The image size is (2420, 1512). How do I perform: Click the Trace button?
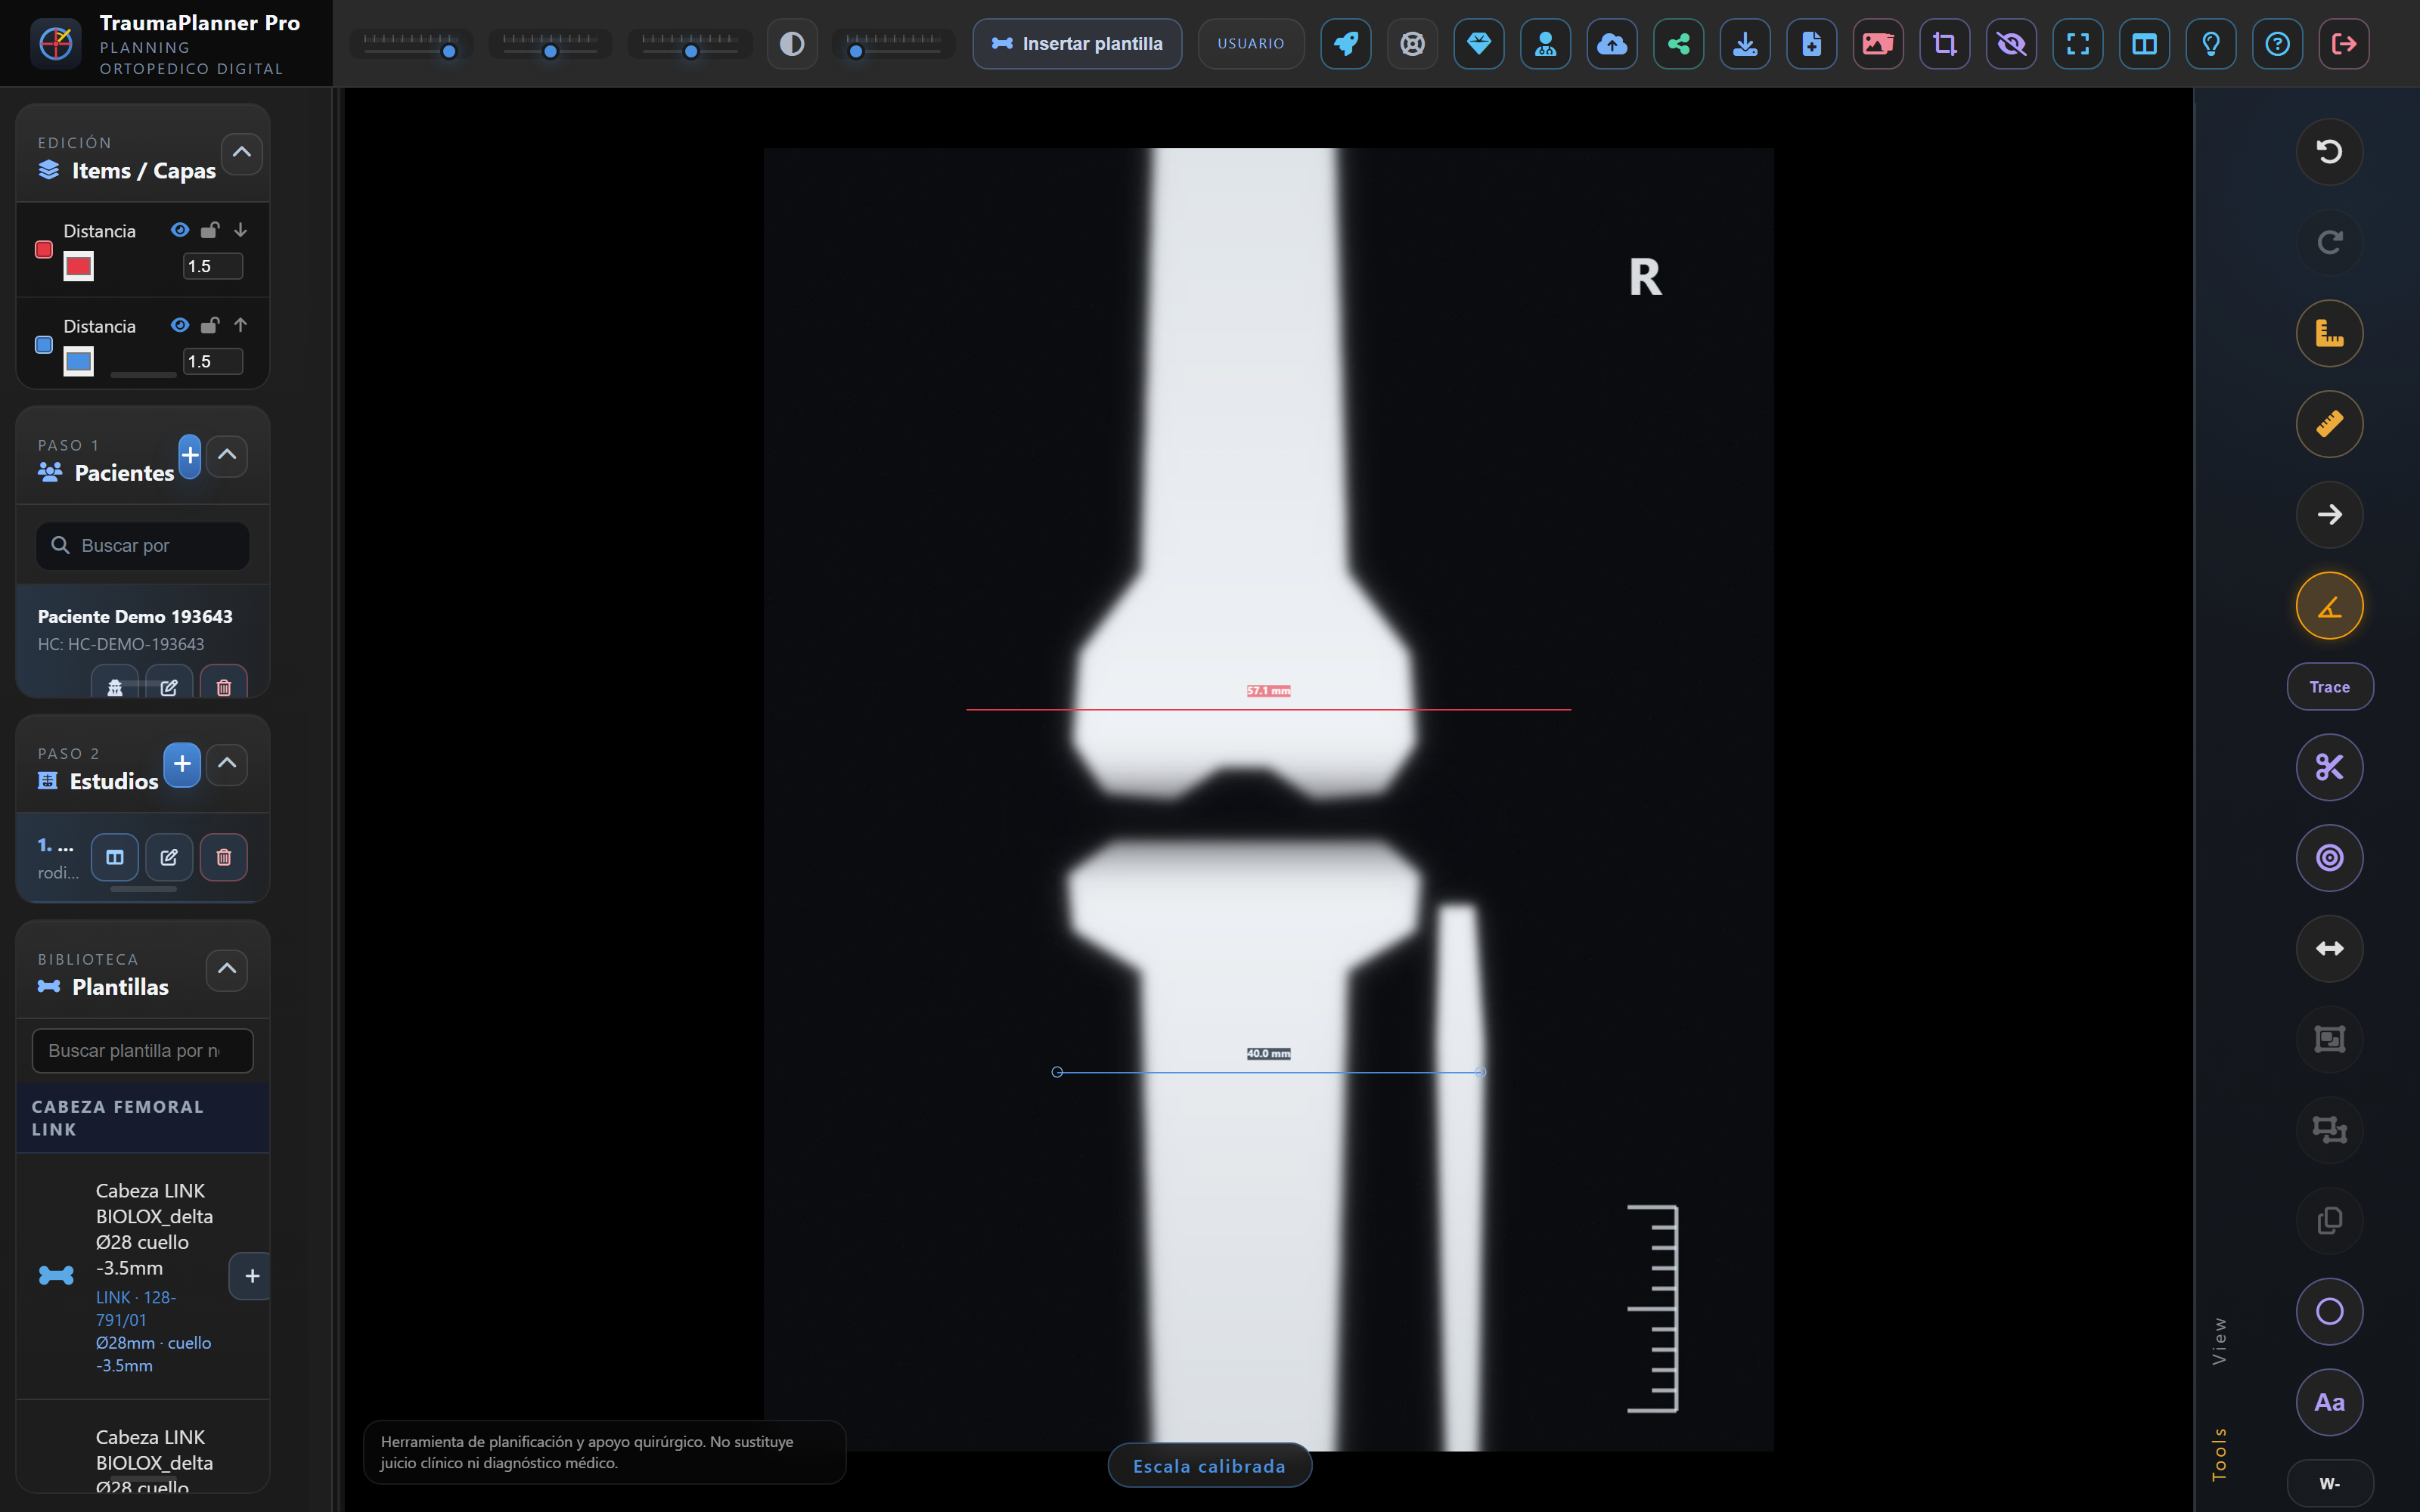tap(2329, 687)
